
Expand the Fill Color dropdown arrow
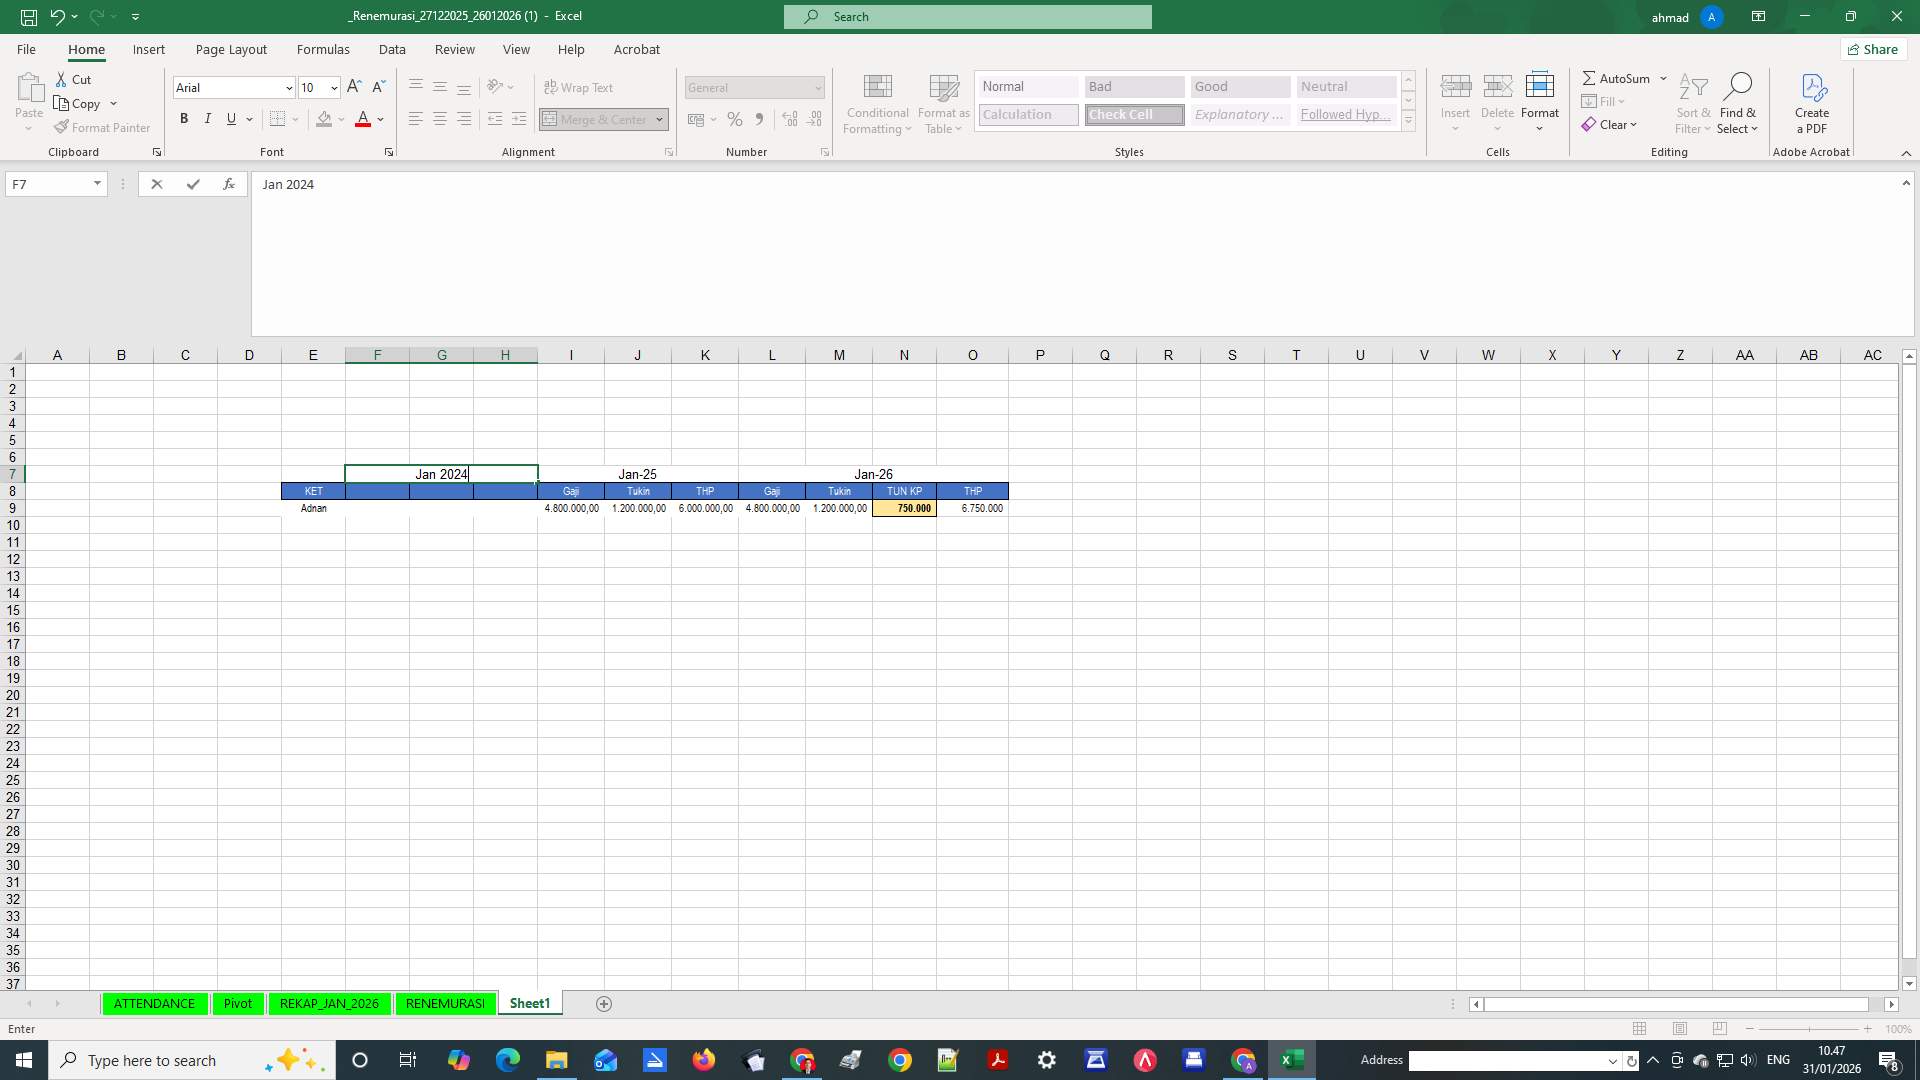pyautogui.click(x=341, y=119)
